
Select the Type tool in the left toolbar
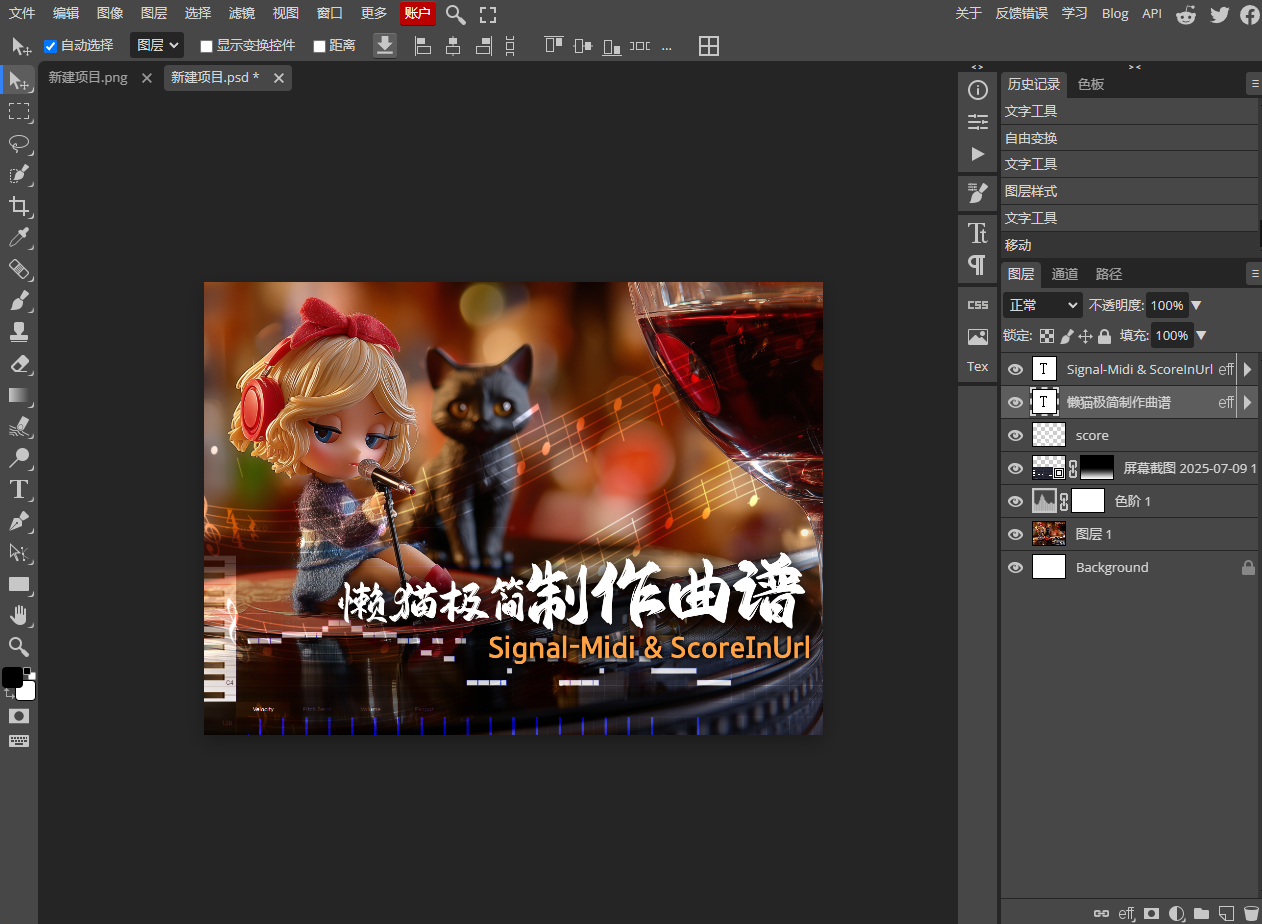pos(19,489)
